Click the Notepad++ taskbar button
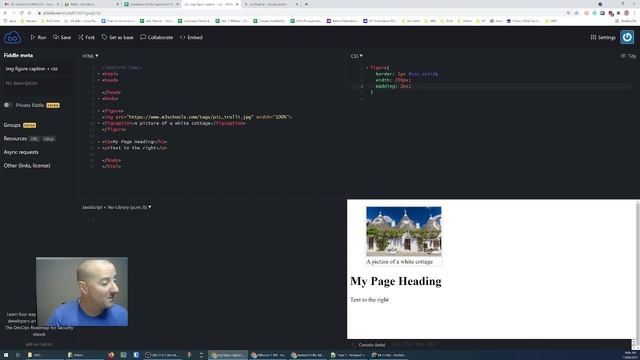 [349, 355]
